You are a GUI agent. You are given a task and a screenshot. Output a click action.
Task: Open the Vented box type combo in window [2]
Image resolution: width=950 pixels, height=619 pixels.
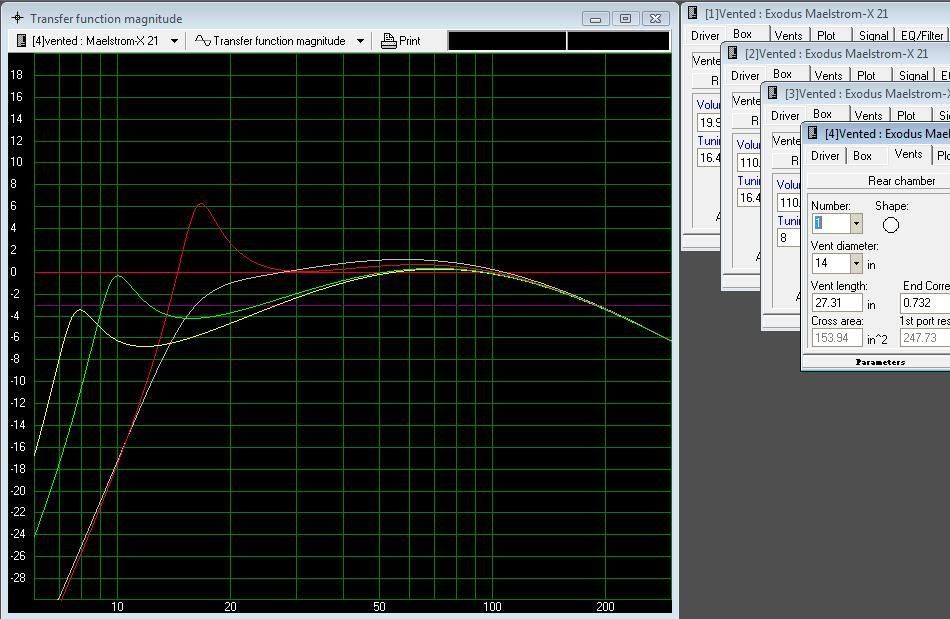point(746,101)
